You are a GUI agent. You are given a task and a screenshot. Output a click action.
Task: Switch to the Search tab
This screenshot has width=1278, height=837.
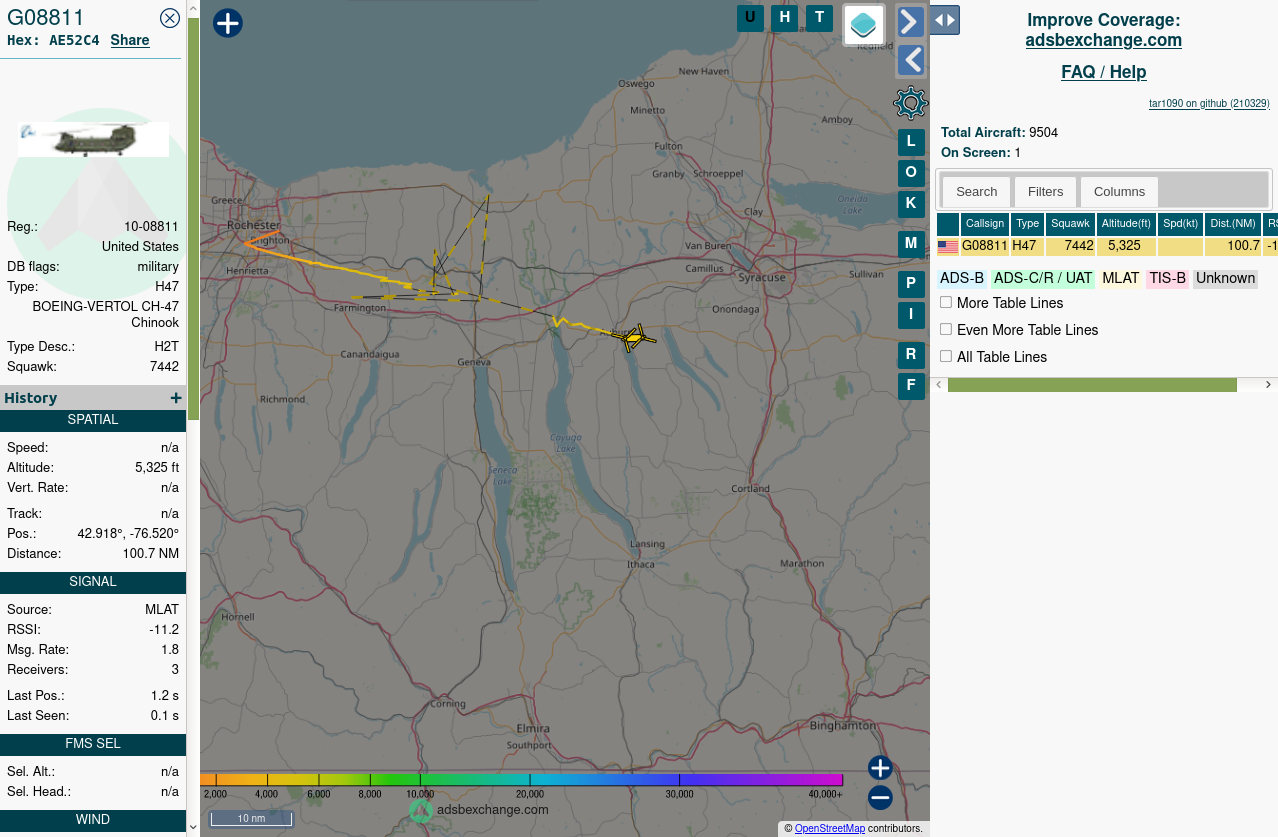(976, 192)
